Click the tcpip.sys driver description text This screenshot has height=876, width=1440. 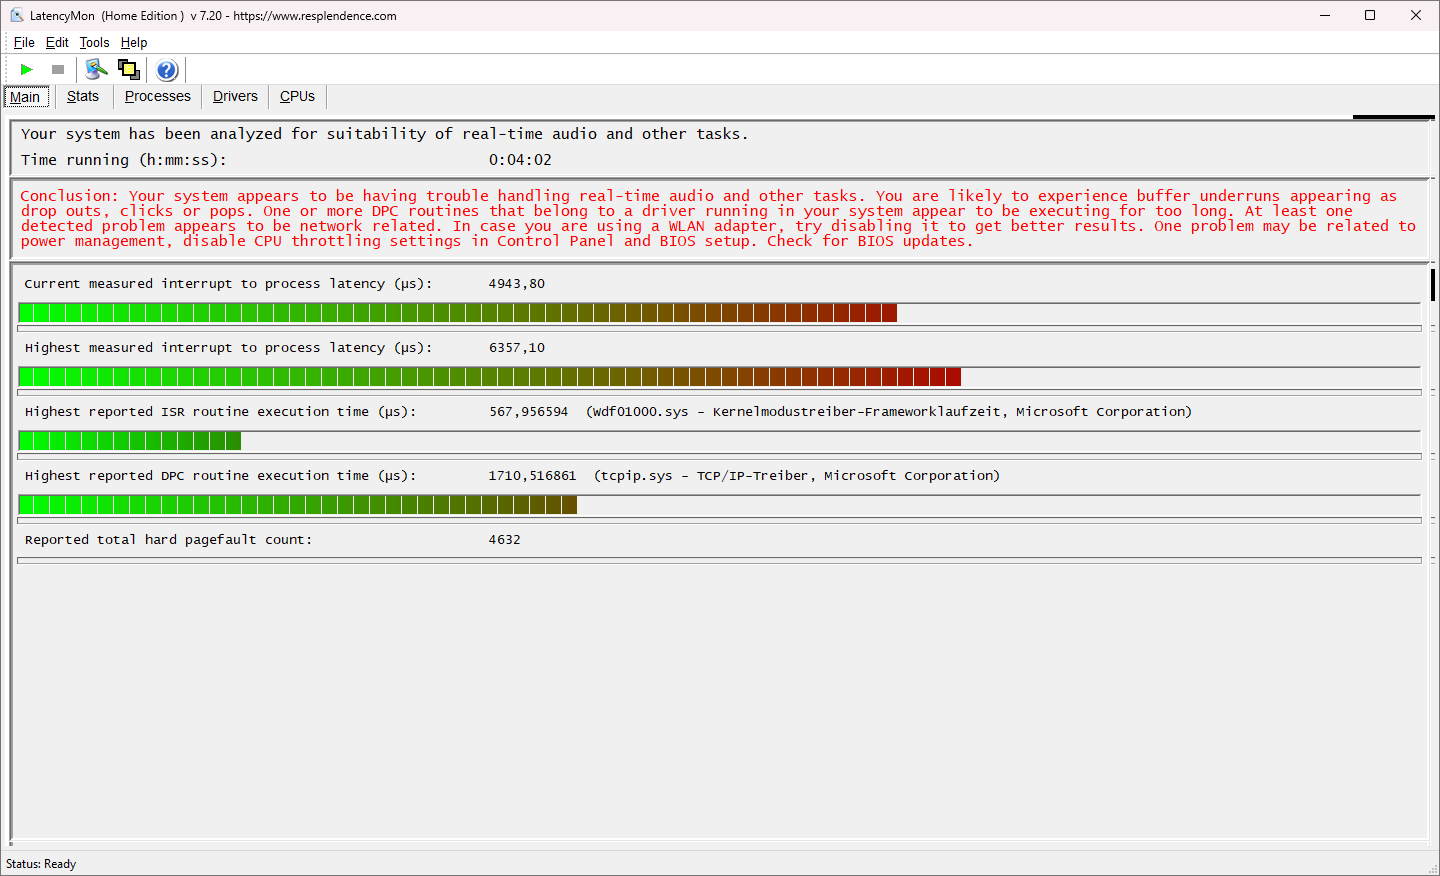(x=797, y=476)
